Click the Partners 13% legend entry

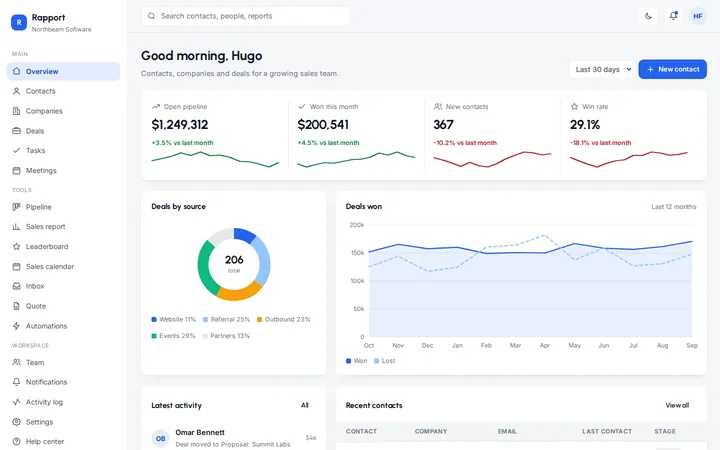click(x=226, y=336)
